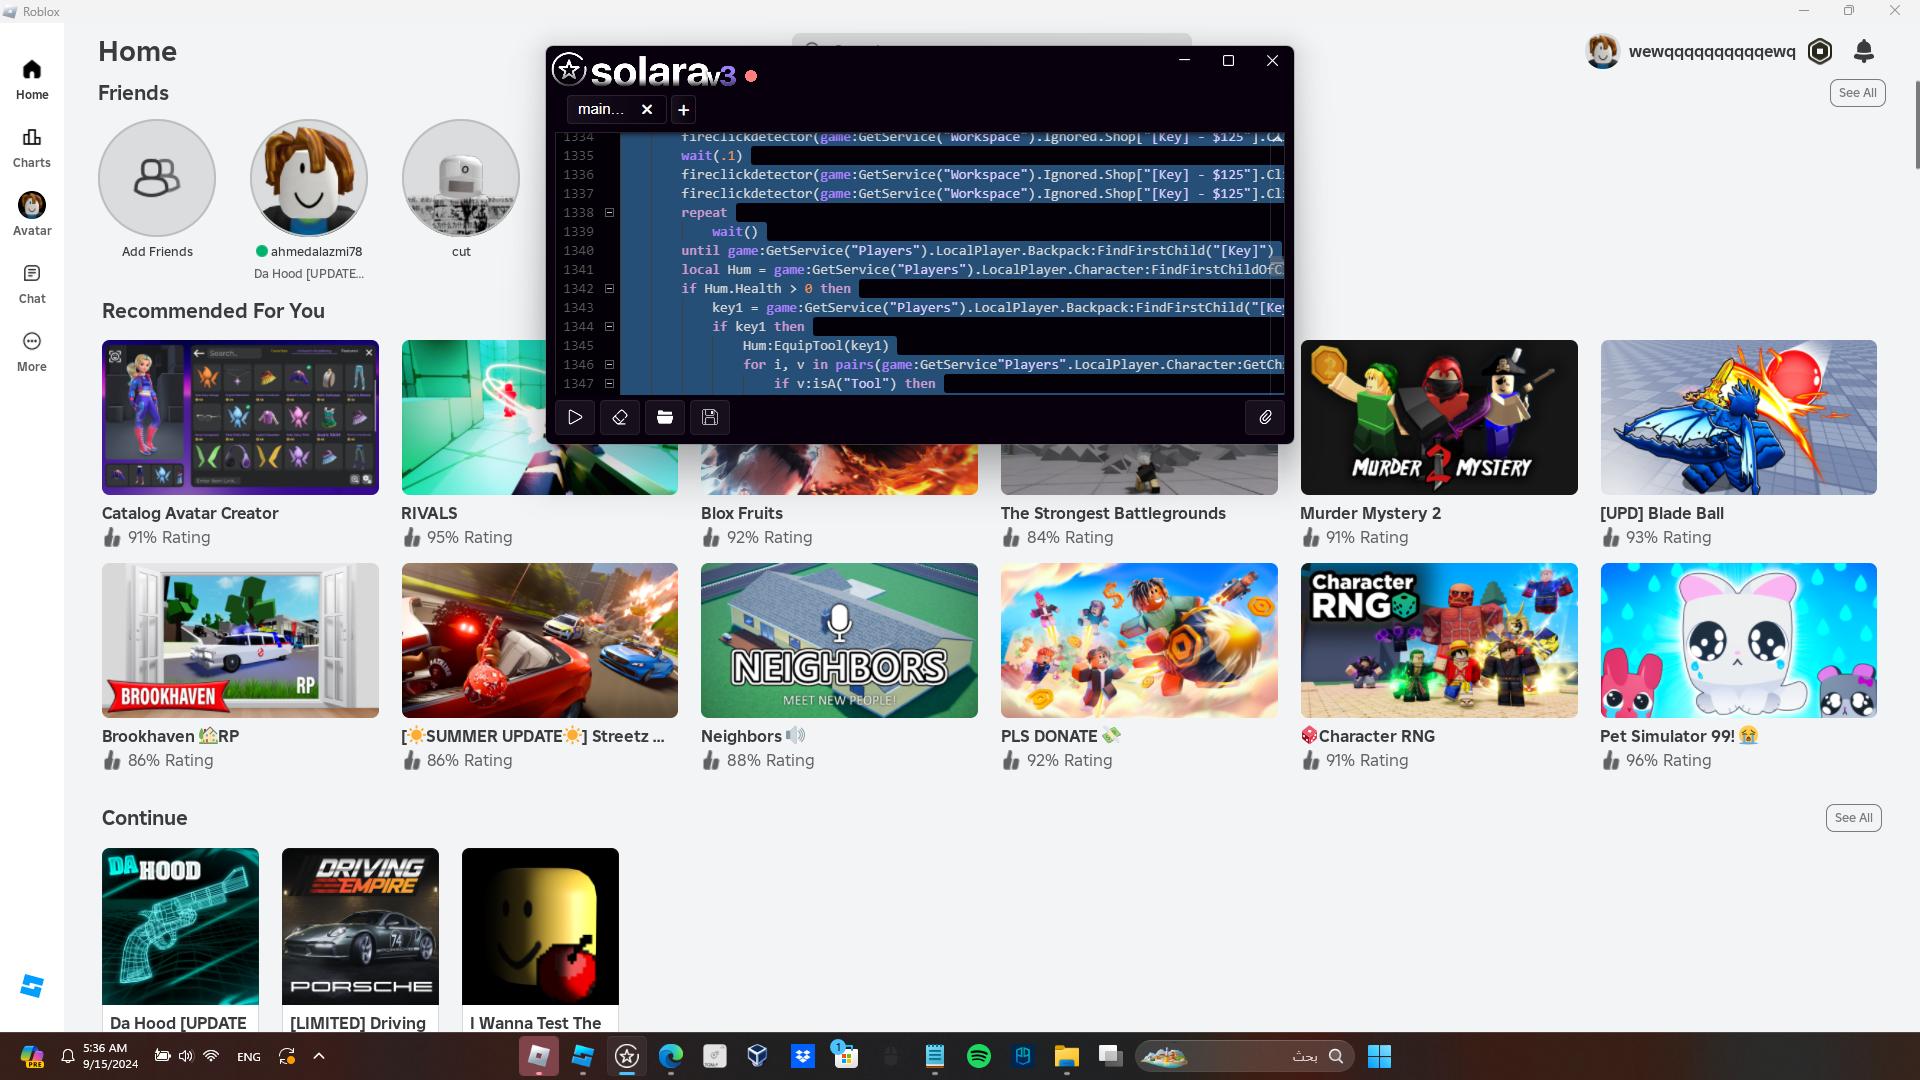1920x1080 pixels.
Task: Close the main script tab
Action: point(647,109)
